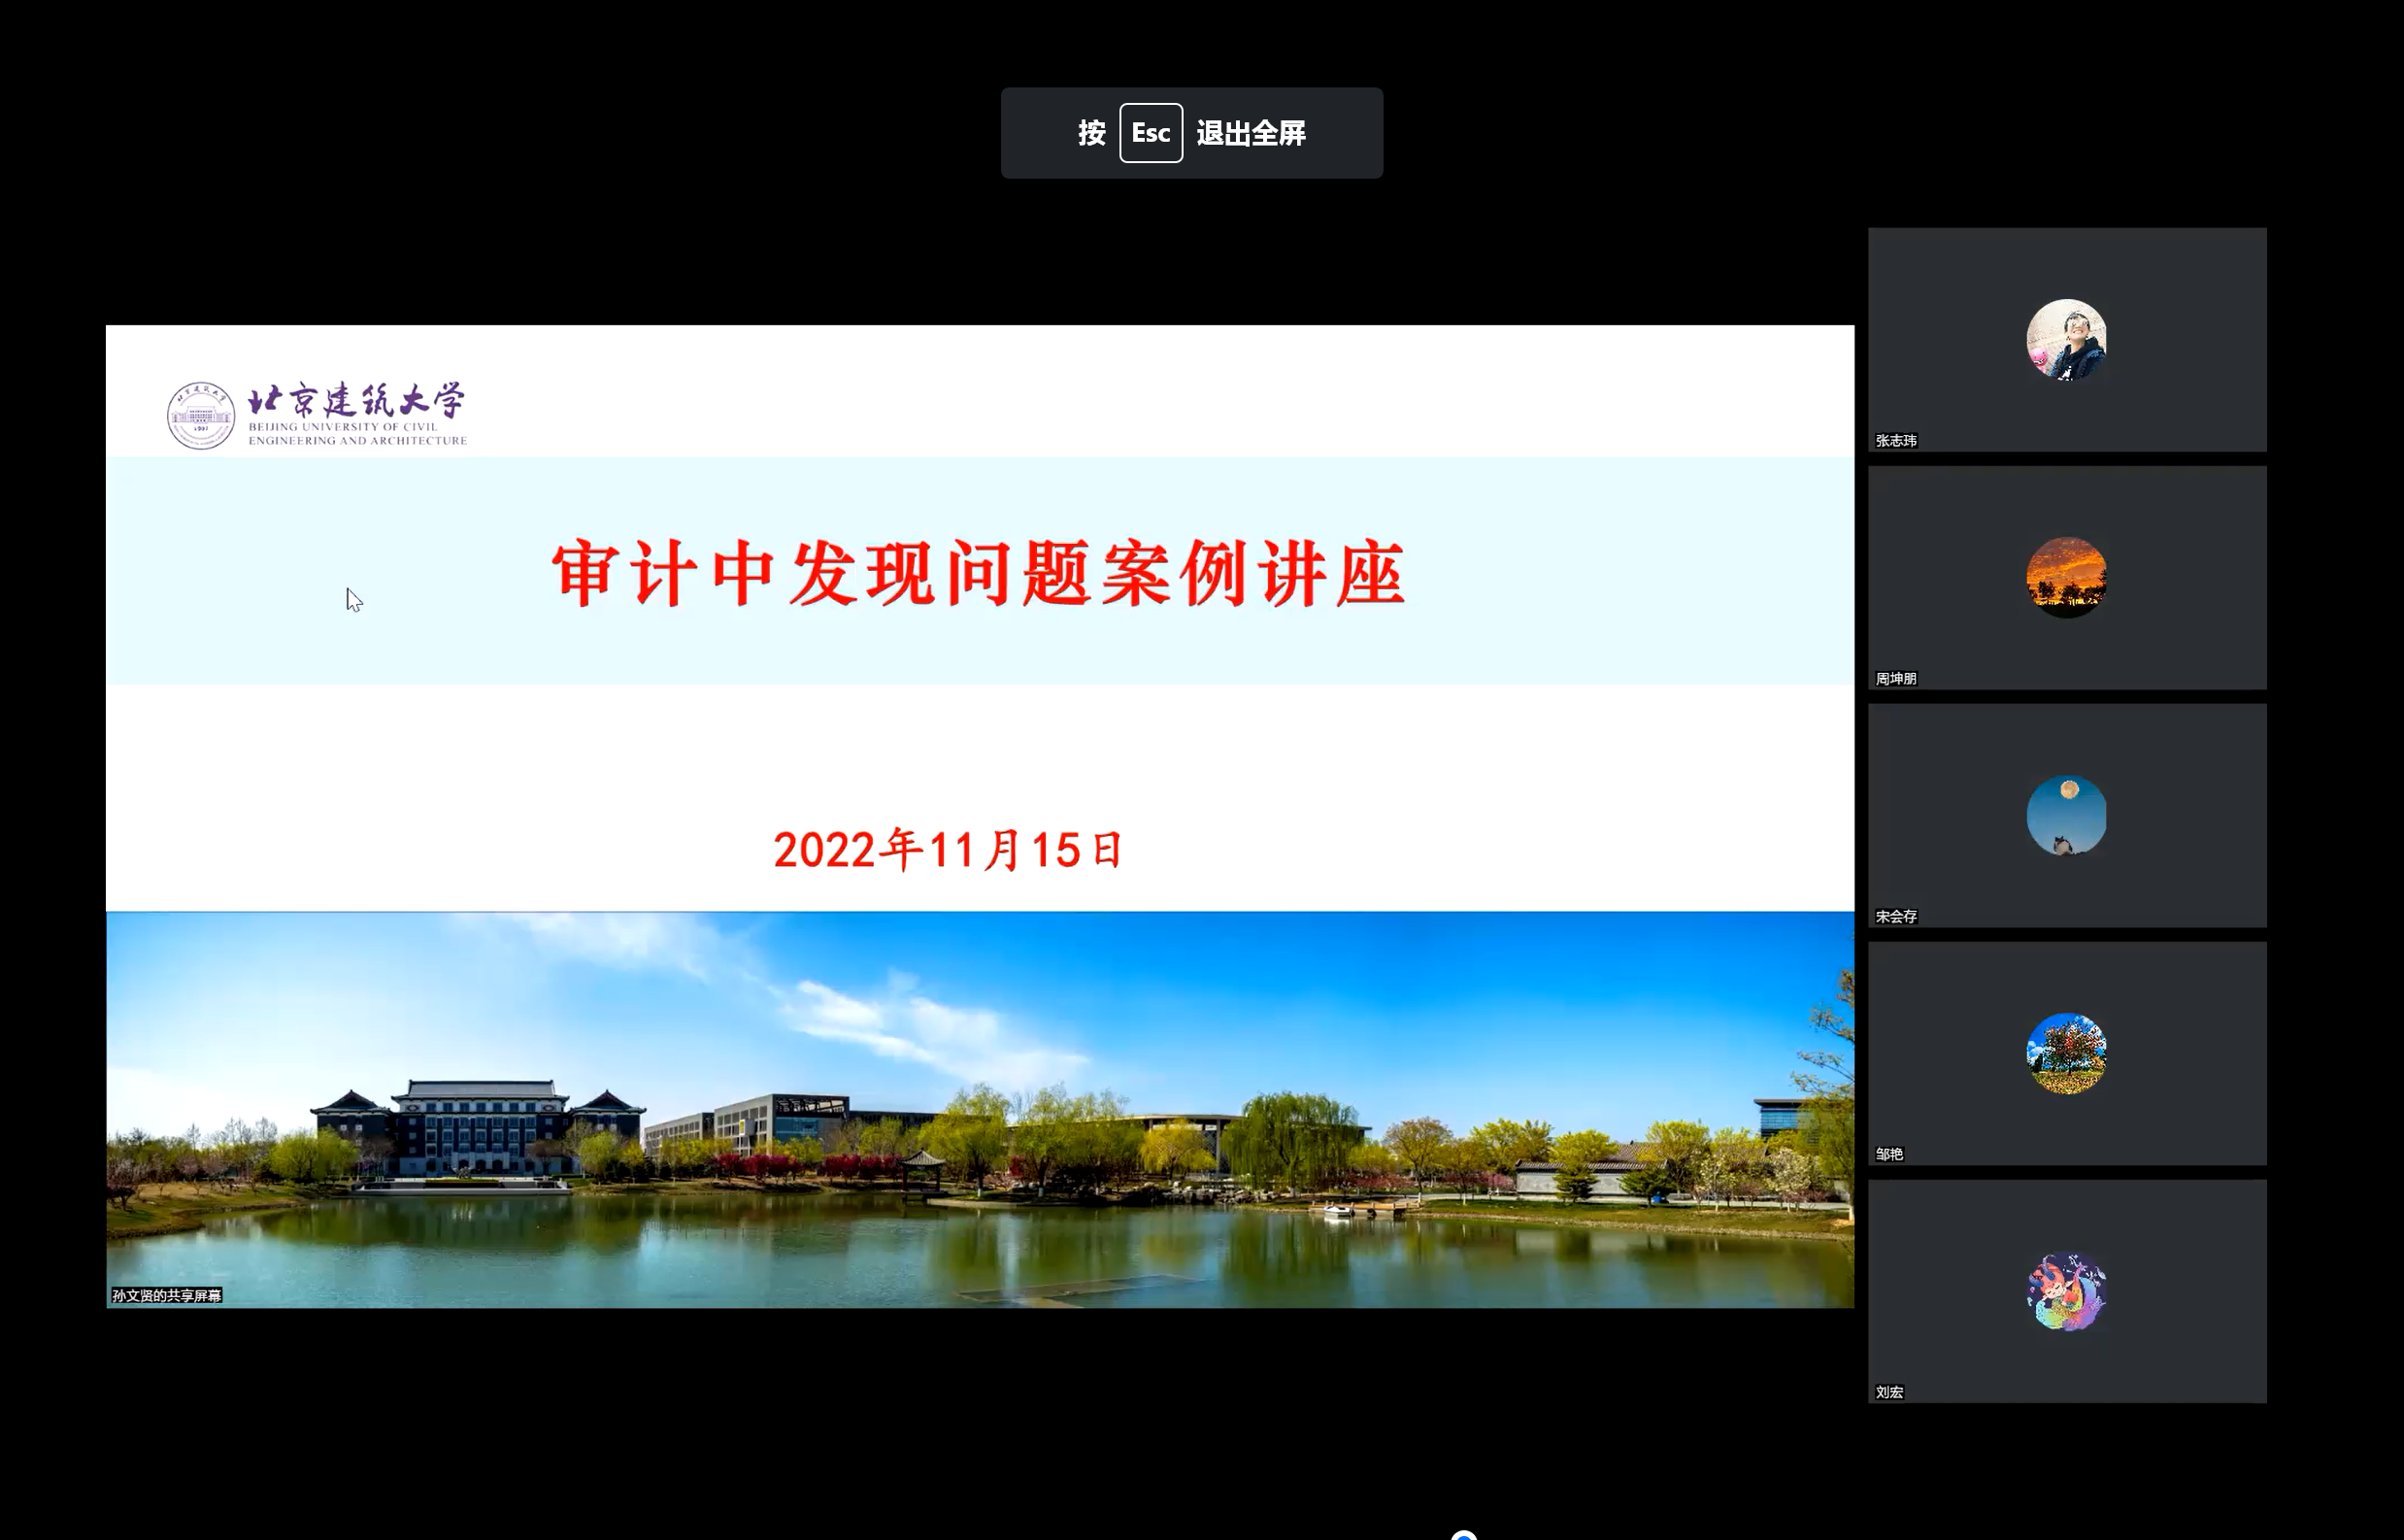The width and height of the screenshot is (2404, 1540).
Task: Click the 退出全屏 exit fullscreen text
Action: [1253, 133]
